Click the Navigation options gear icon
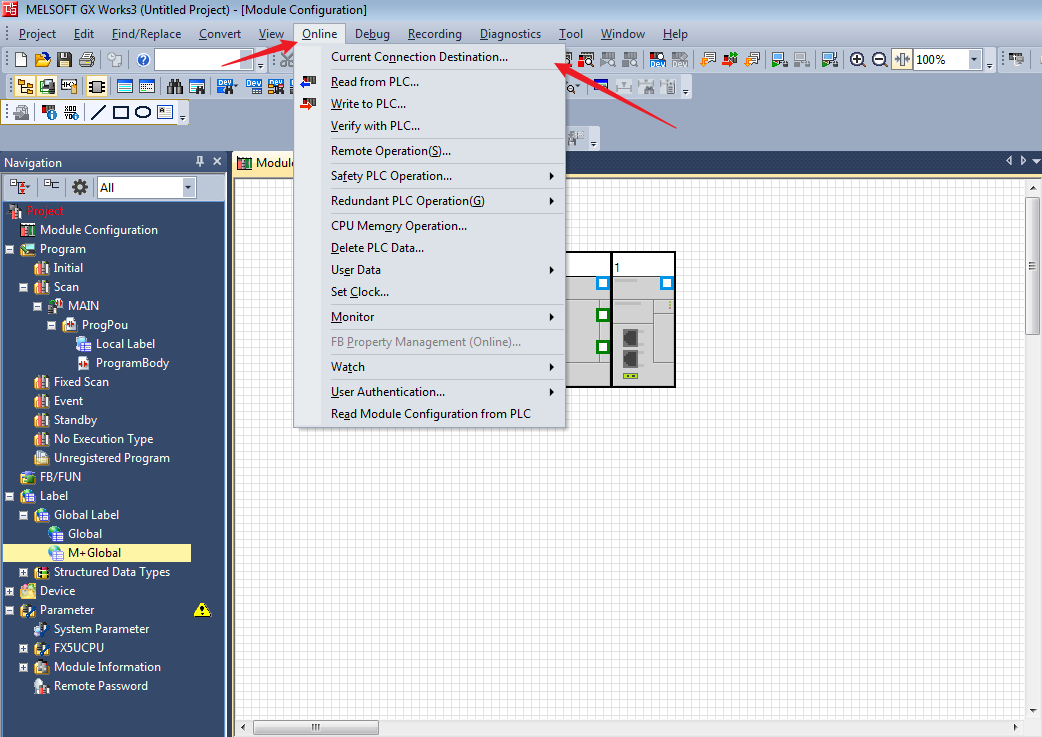This screenshot has height=737, width=1042. coord(80,187)
